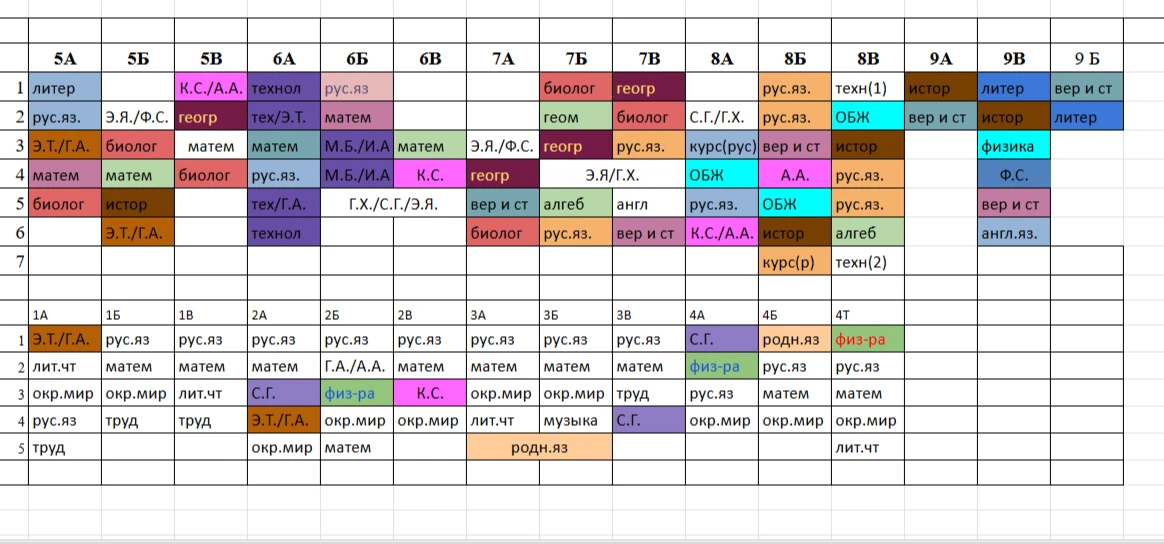This screenshot has width=1164, height=544.
Task: Click the merged Г.Х./С.Г./Э.Я. cell
Action: 393,204
